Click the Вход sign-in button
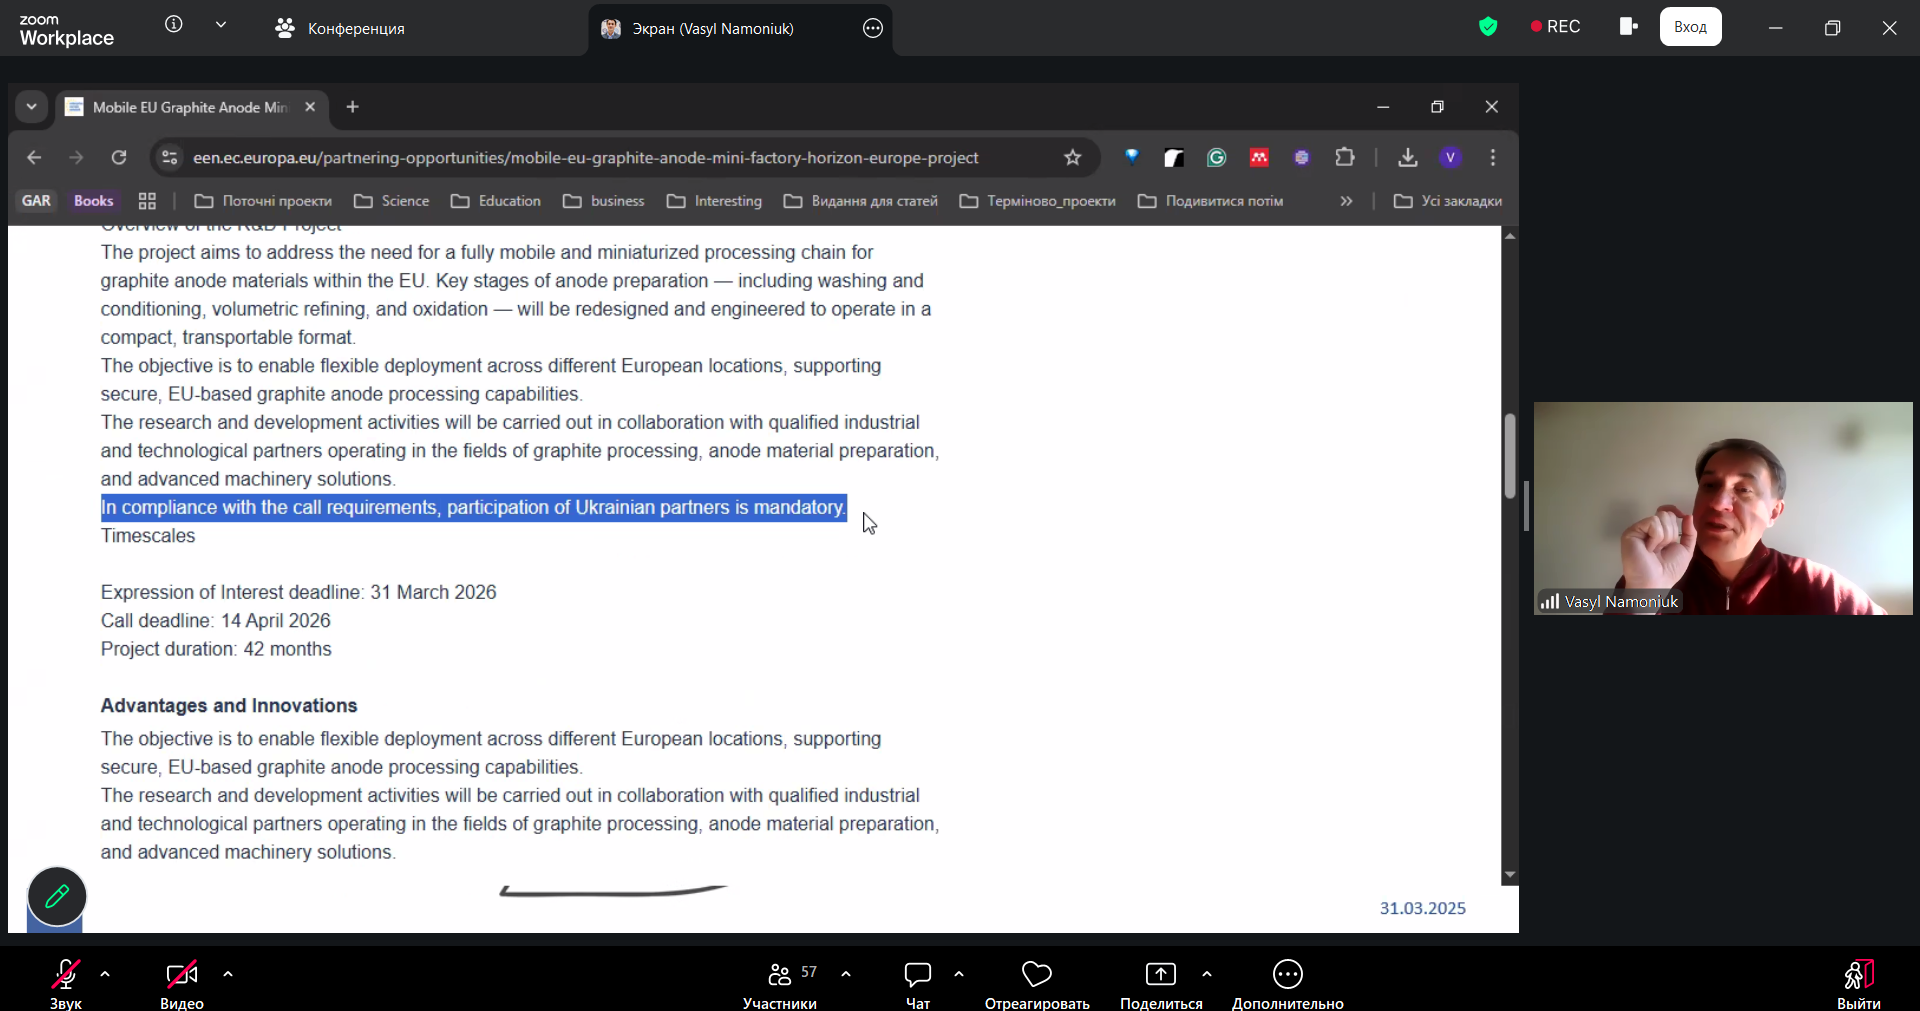This screenshot has width=1920, height=1011. point(1690,27)
